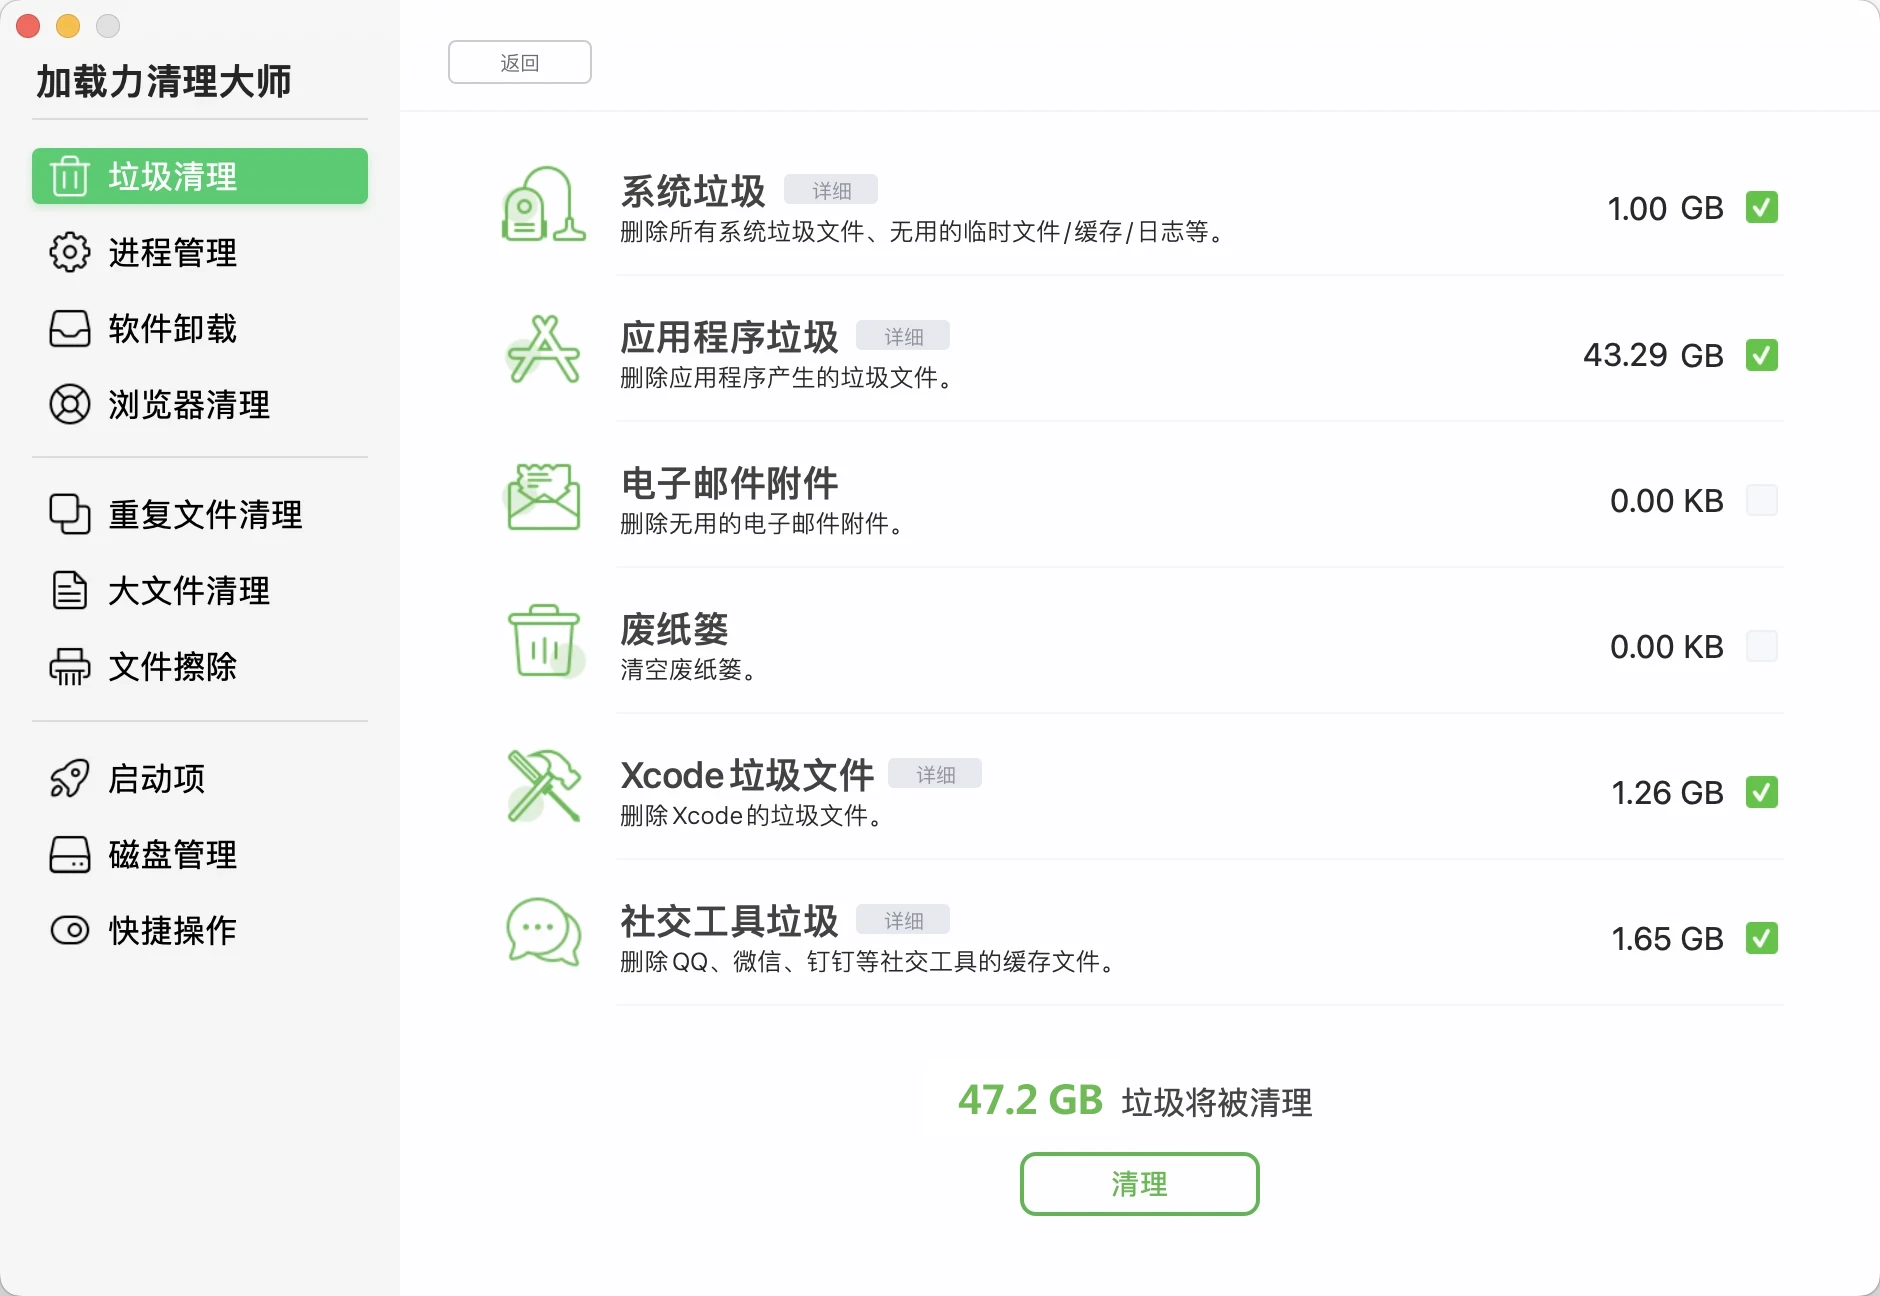This screenshot has height=1296, width=1880.
Task: Click the chat bubbles icon for 社交工具垃圾
Action: point(543,932)
